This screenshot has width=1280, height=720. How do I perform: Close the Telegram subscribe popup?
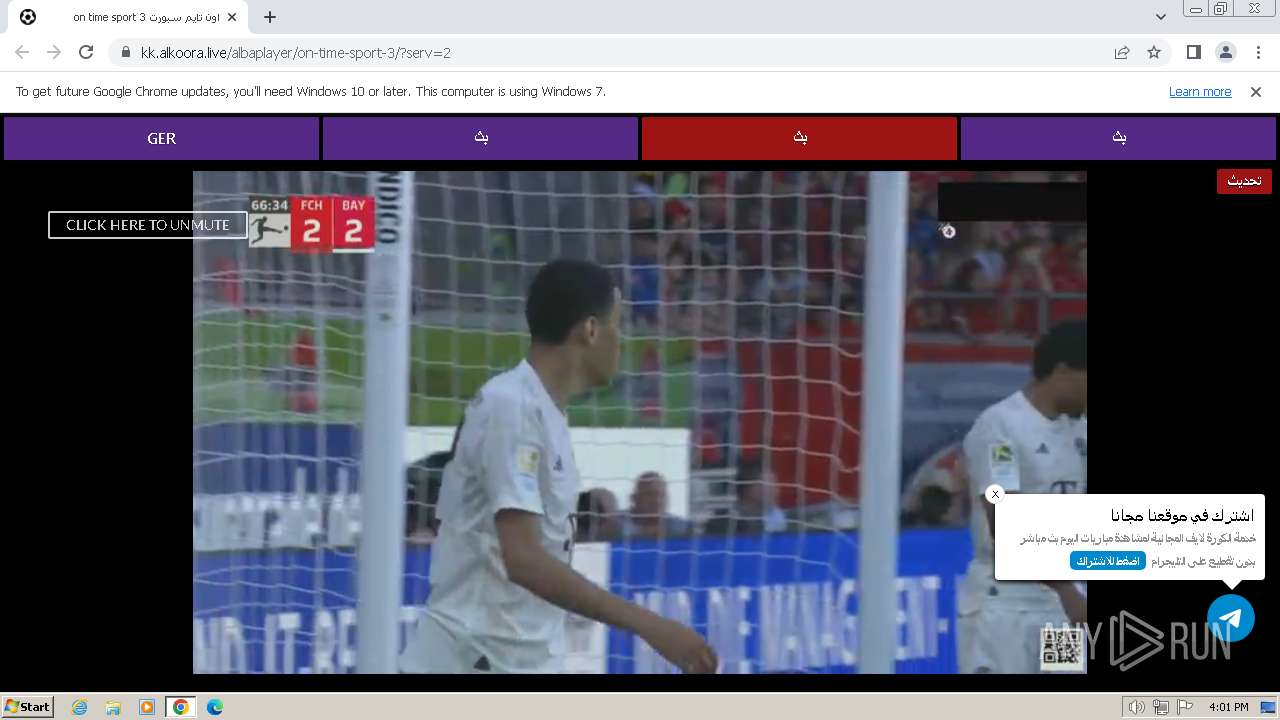[x=995, y=494]
